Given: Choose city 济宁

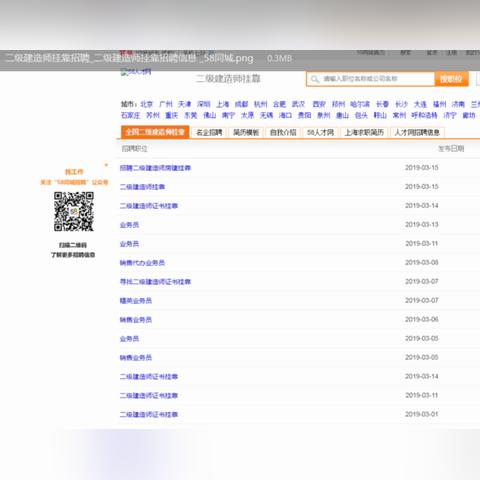Looking at the screenshot, I should coord(450,115).
